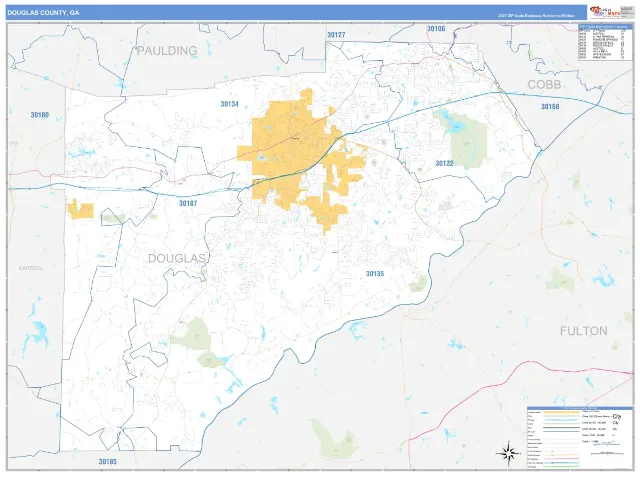This screenshot has height=480, width=640.
Task: Click the pink line in the legend
Action: 560,458
